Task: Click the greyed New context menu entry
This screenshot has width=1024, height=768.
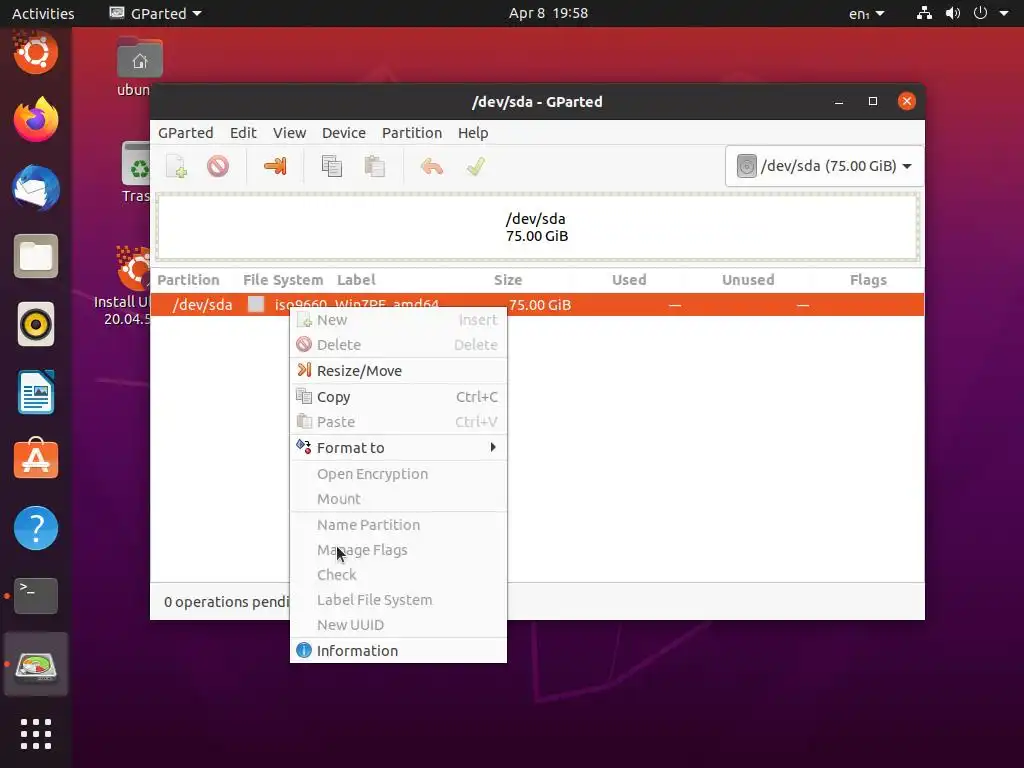Action: (x=398, y=320)
